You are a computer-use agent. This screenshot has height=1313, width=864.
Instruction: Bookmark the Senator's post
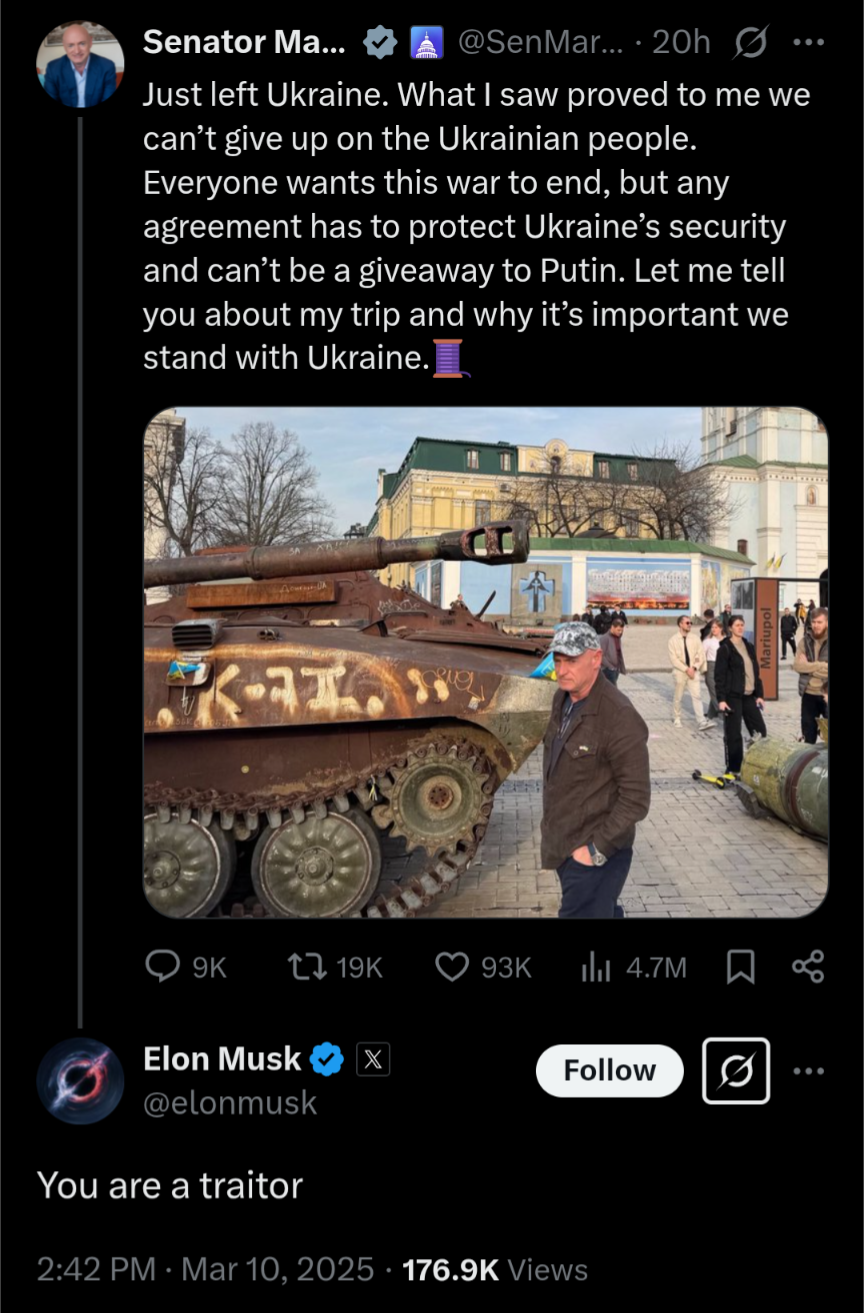740,967
